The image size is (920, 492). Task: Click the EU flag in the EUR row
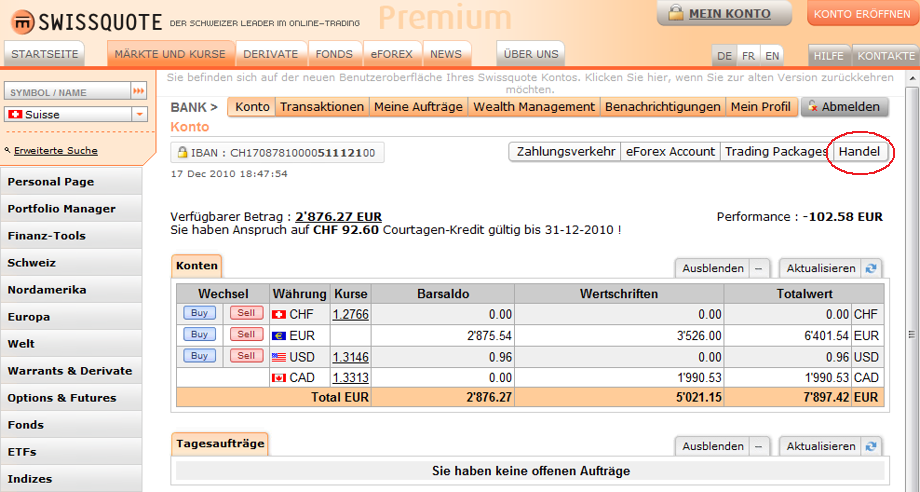[279, 336]
